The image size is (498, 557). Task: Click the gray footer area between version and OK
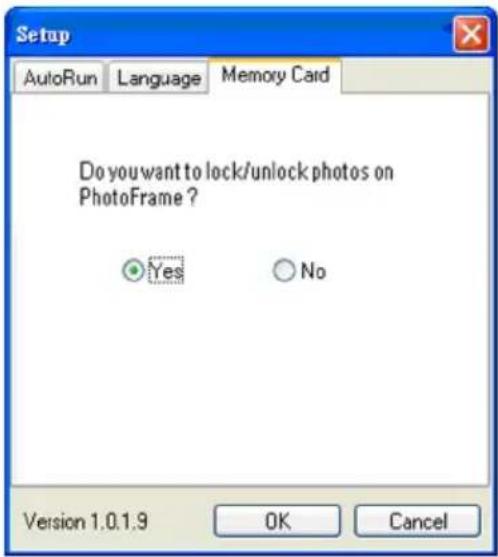coord(181,521)
